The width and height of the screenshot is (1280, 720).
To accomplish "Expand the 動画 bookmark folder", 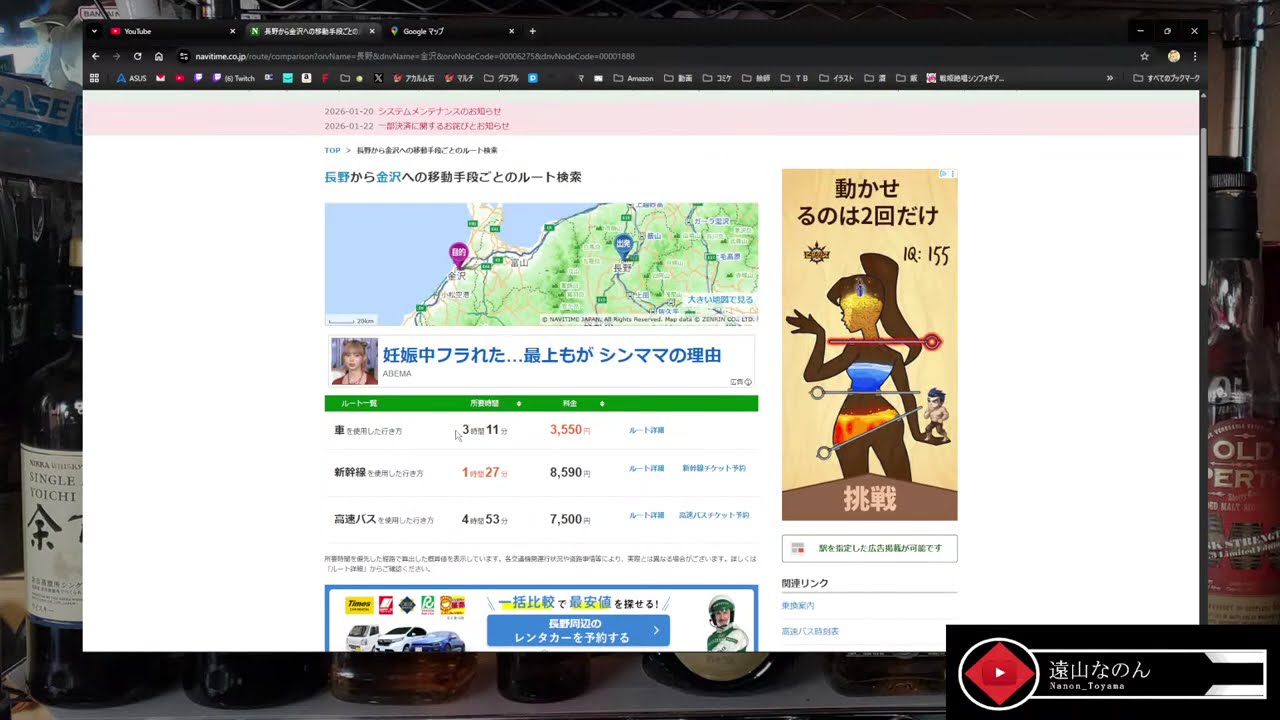I will click(678, 78).
